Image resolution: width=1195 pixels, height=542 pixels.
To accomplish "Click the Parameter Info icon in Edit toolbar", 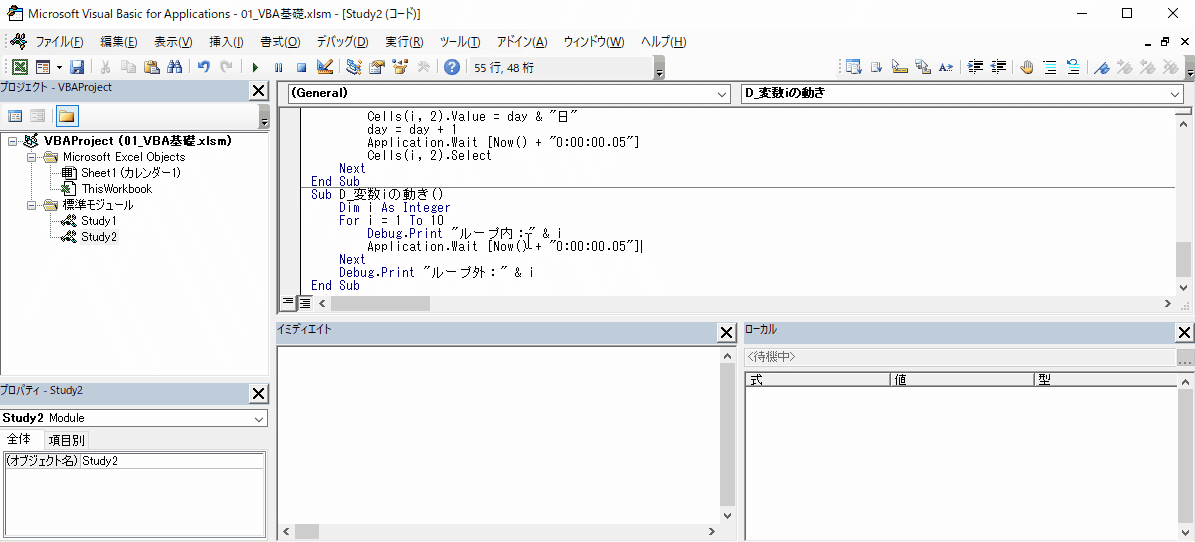I will coord(923,67).
